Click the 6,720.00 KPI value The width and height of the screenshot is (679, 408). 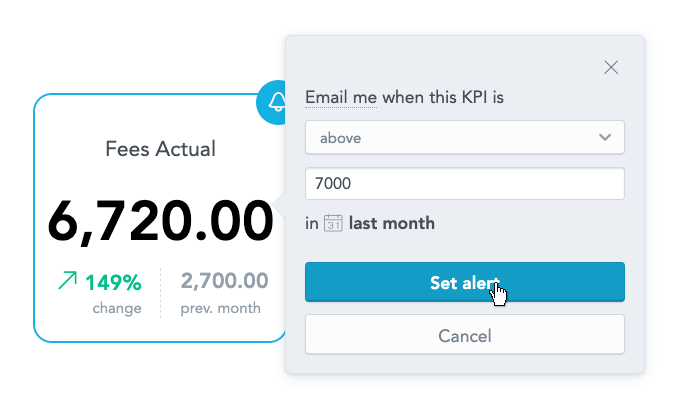[160, 221]
